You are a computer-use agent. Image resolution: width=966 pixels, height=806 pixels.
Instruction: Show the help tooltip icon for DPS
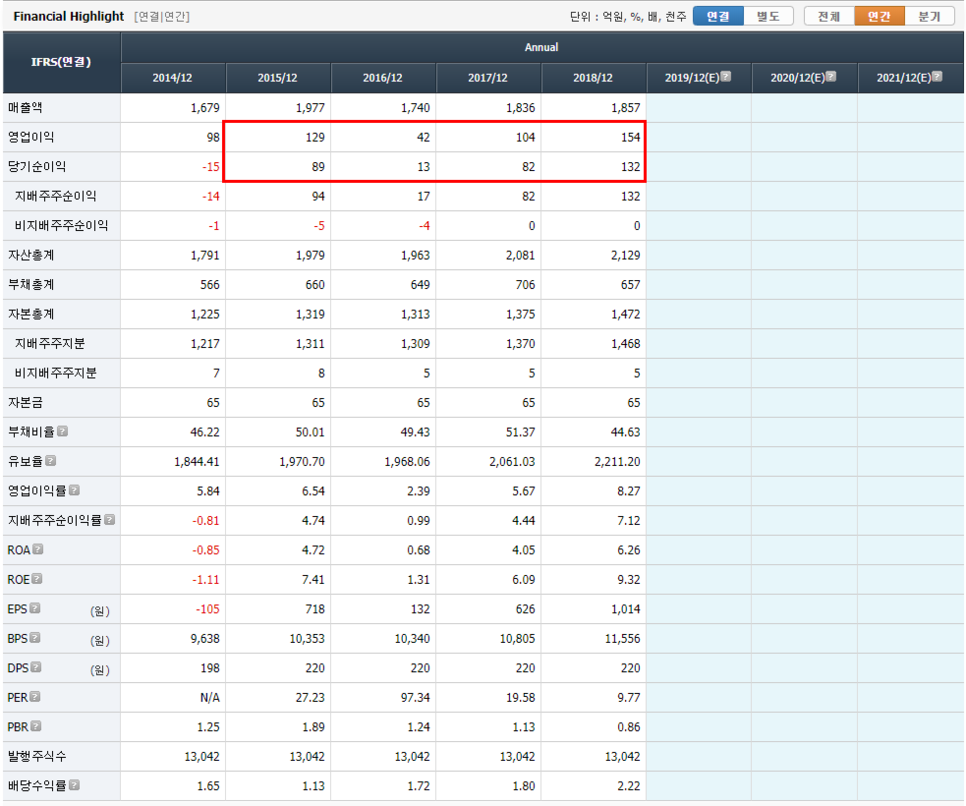pyautogui.click(x=36, y=667)
